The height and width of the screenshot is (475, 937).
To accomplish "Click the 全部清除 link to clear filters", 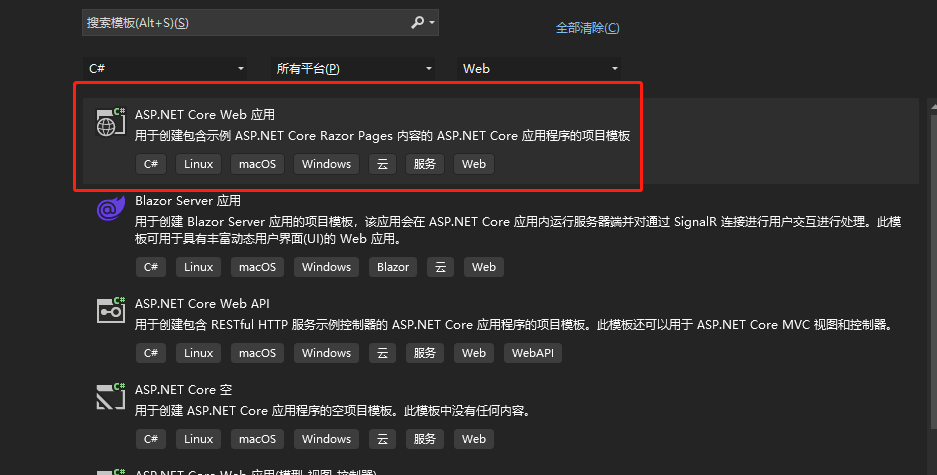I will 587,28.
